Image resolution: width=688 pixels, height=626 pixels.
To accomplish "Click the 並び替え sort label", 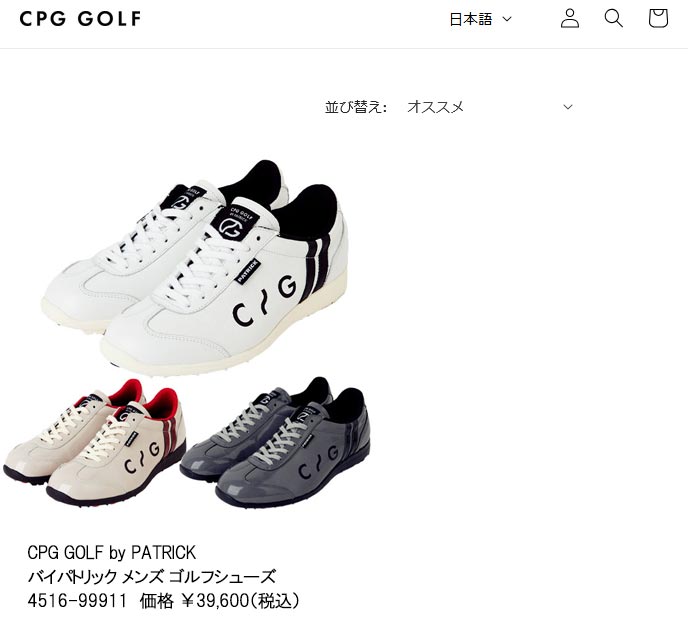I will point(356,107).
